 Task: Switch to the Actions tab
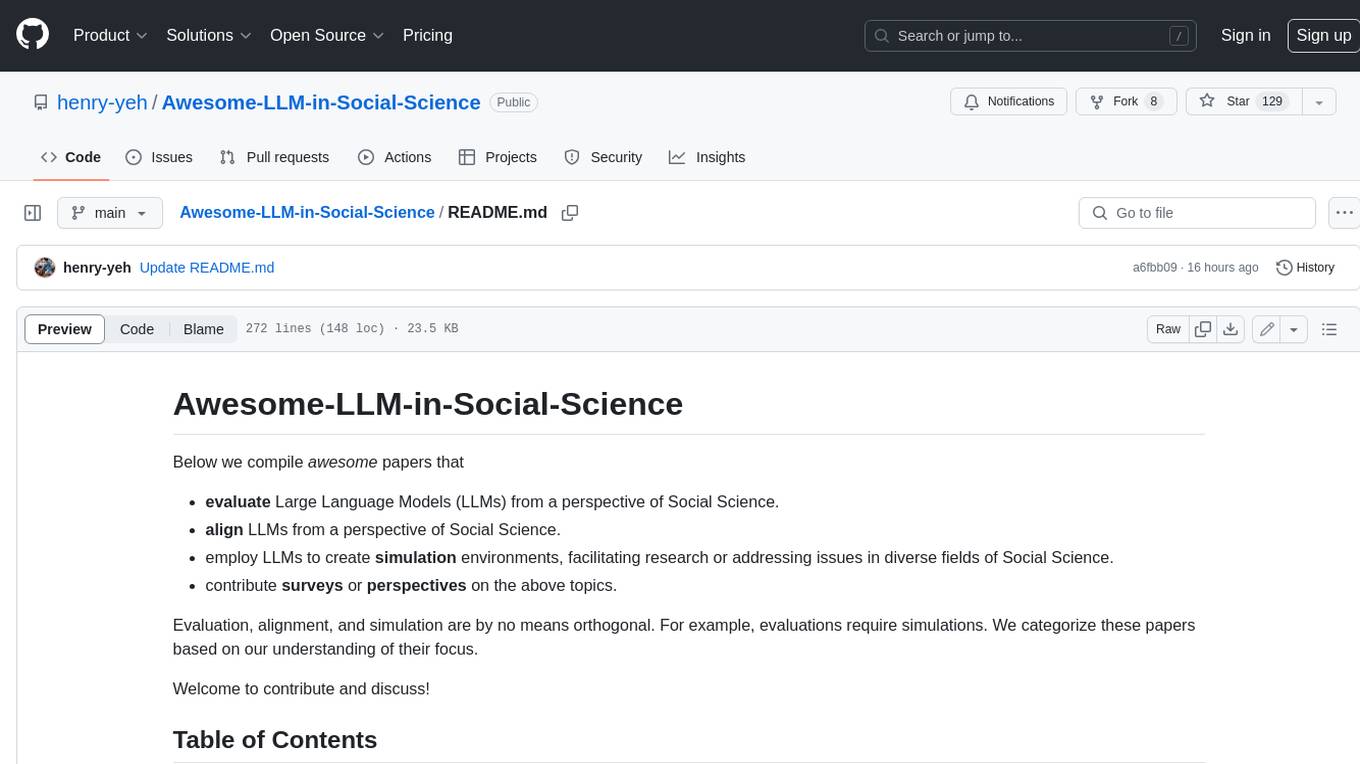(x=394, y=157)
